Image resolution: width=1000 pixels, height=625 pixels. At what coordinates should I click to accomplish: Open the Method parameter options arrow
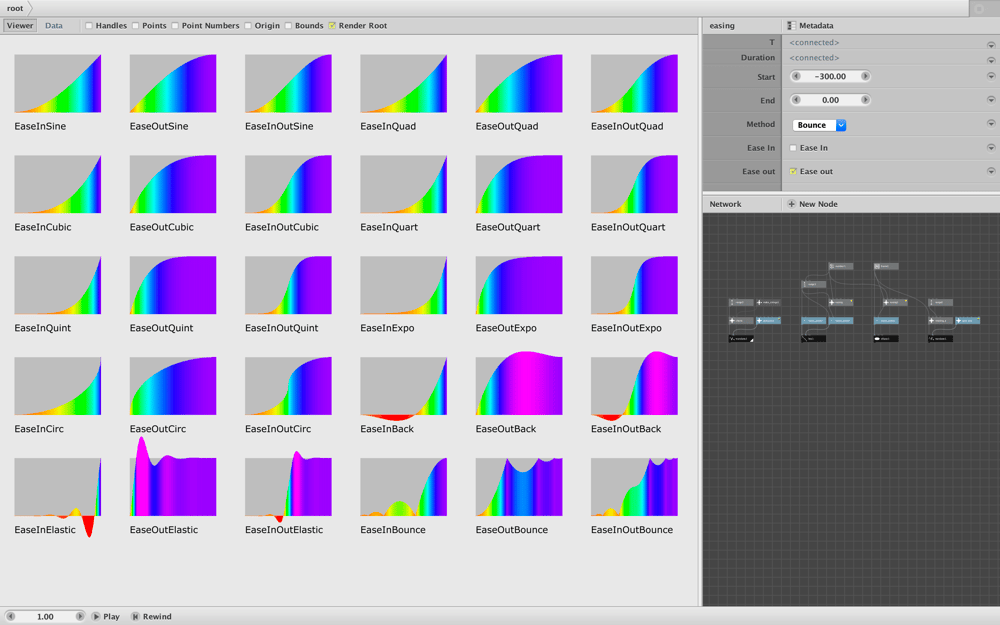[x=990, y=123]
